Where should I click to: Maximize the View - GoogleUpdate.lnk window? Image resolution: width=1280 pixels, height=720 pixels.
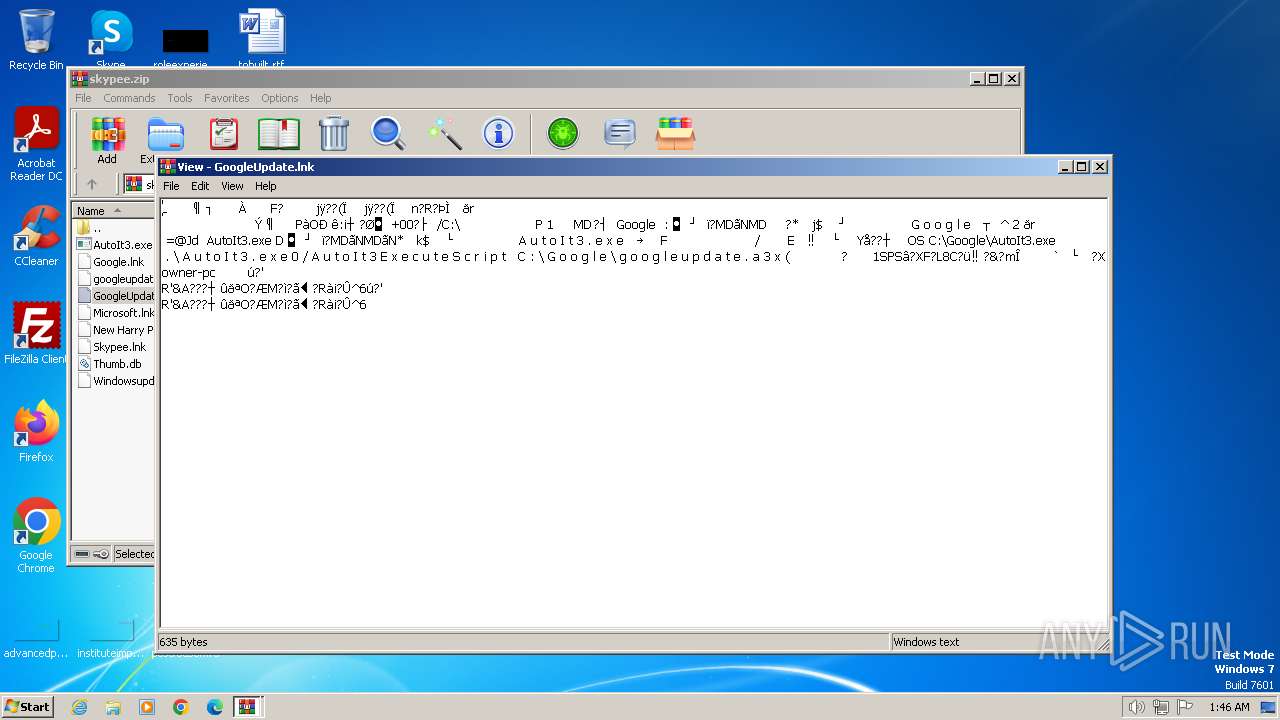tap(1082, 167)
